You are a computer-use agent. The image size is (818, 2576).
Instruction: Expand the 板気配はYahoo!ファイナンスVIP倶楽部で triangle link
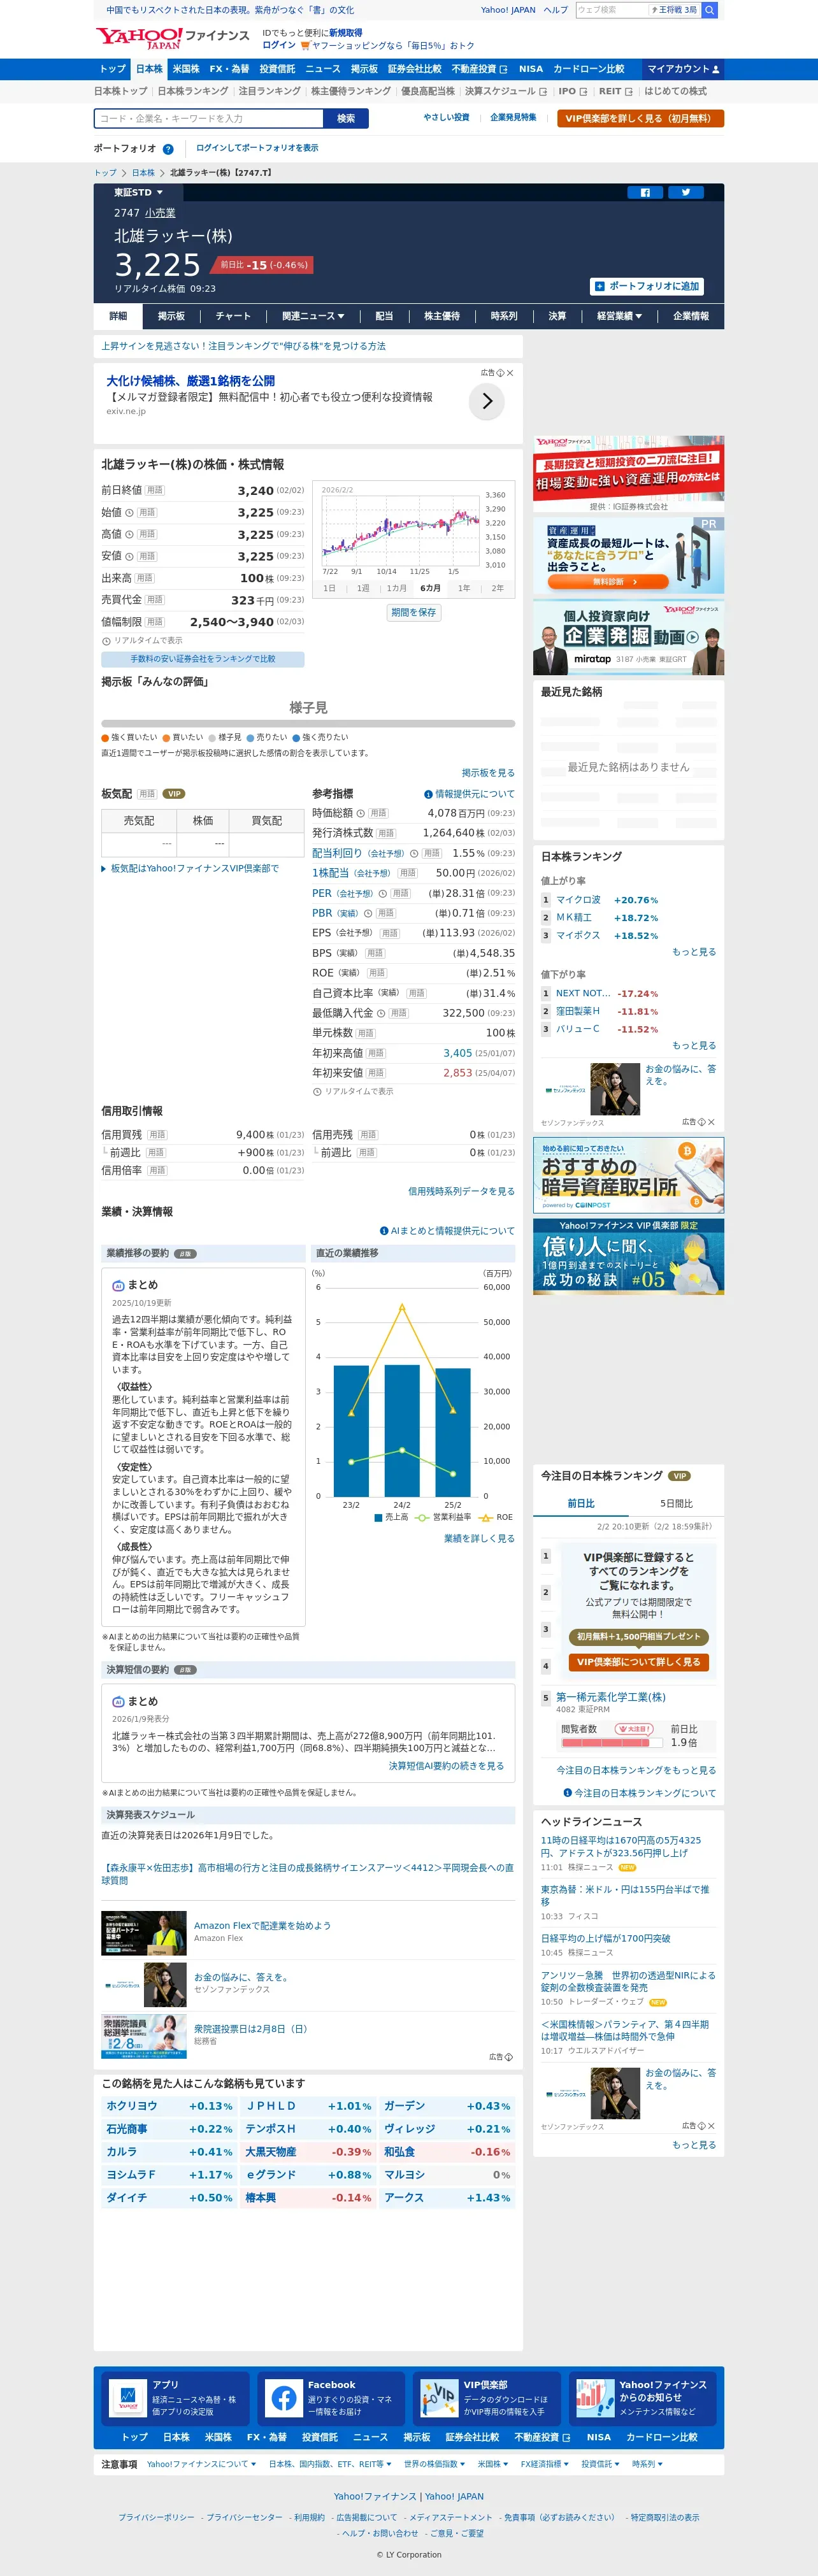[190, 869]
